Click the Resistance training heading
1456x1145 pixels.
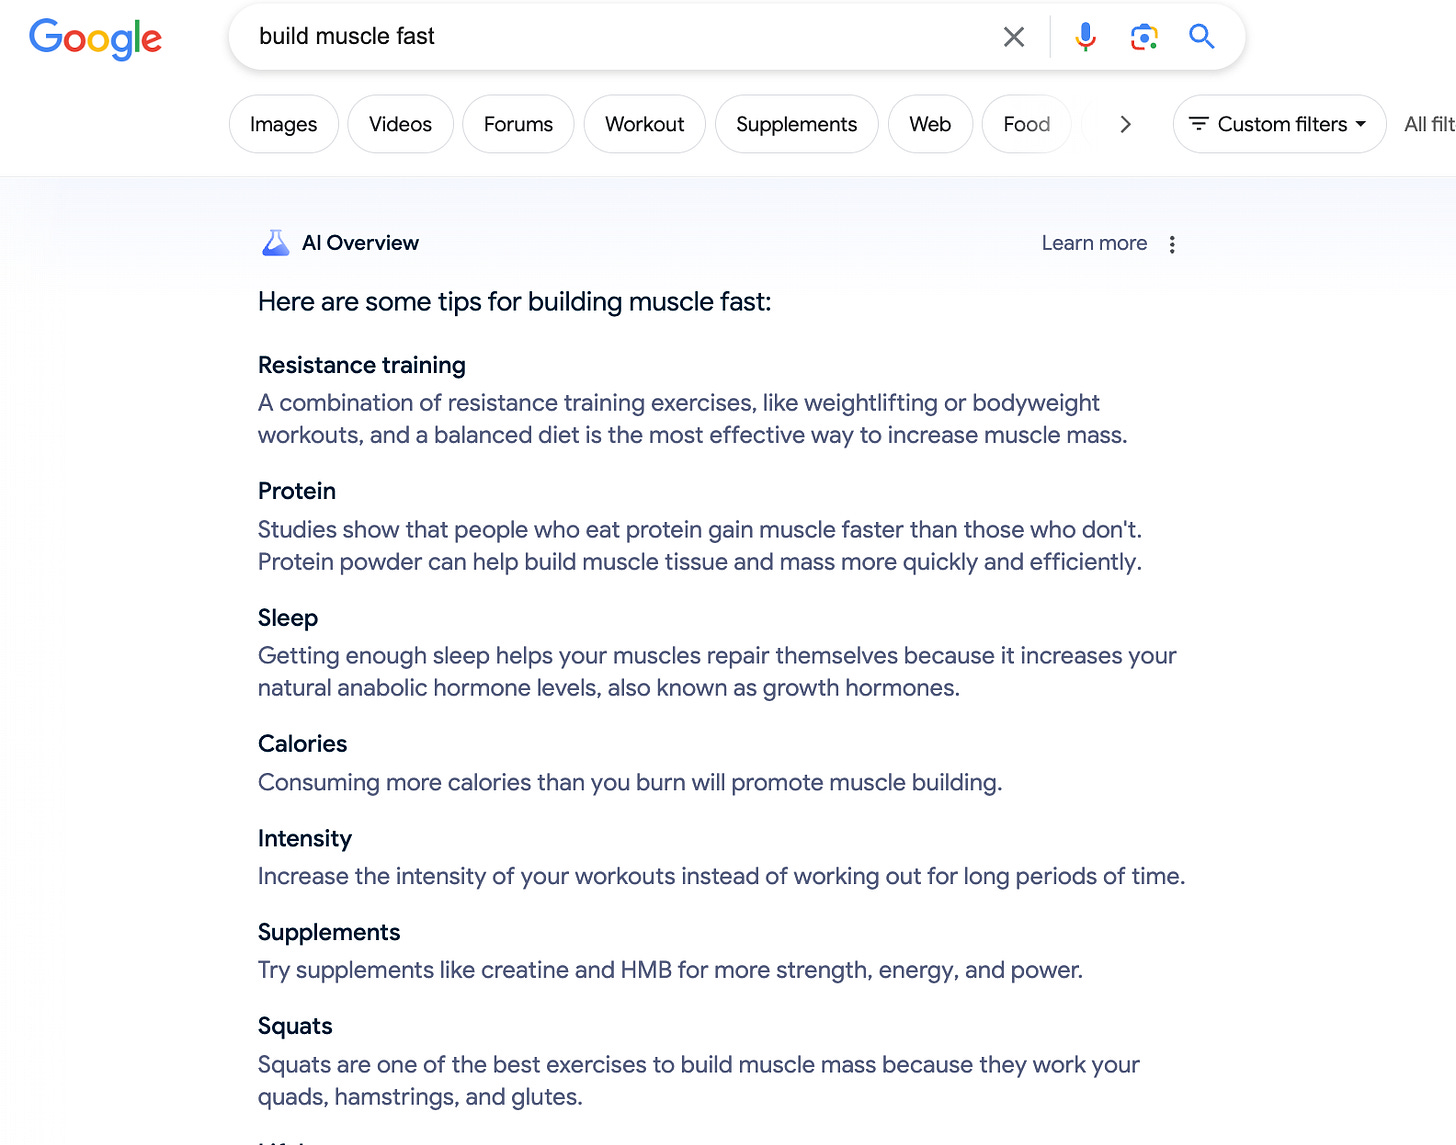362,365
